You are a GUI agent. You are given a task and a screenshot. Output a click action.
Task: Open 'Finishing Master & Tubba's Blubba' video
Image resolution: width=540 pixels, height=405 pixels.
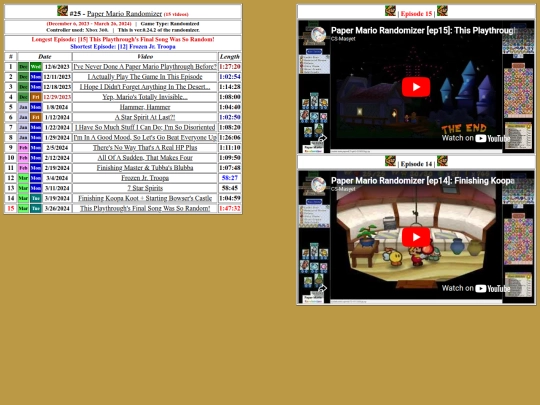(x=145, y=168)
